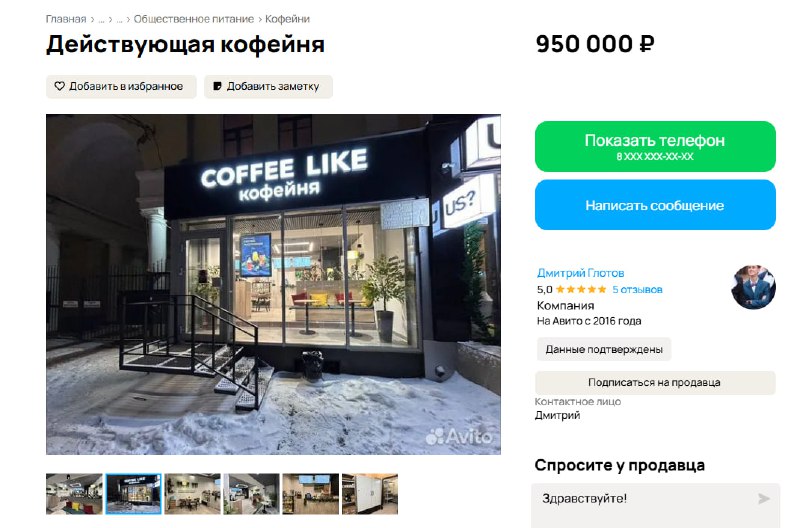Send the message with the arrow icon
Image resolution: width=800 pixels, height=528 pixels.
763,498
